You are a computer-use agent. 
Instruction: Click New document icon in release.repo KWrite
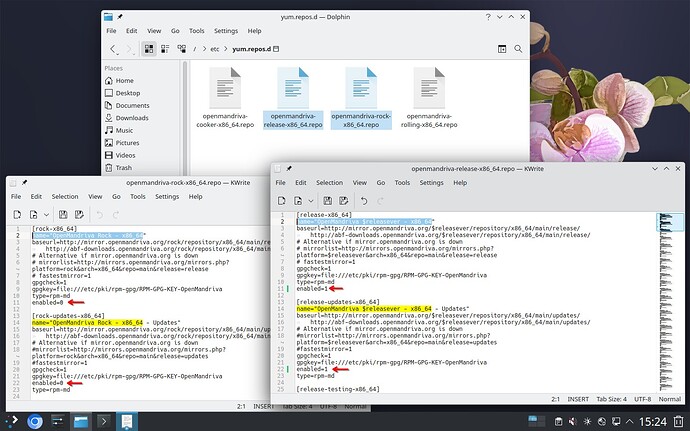[x=282, y=201]
